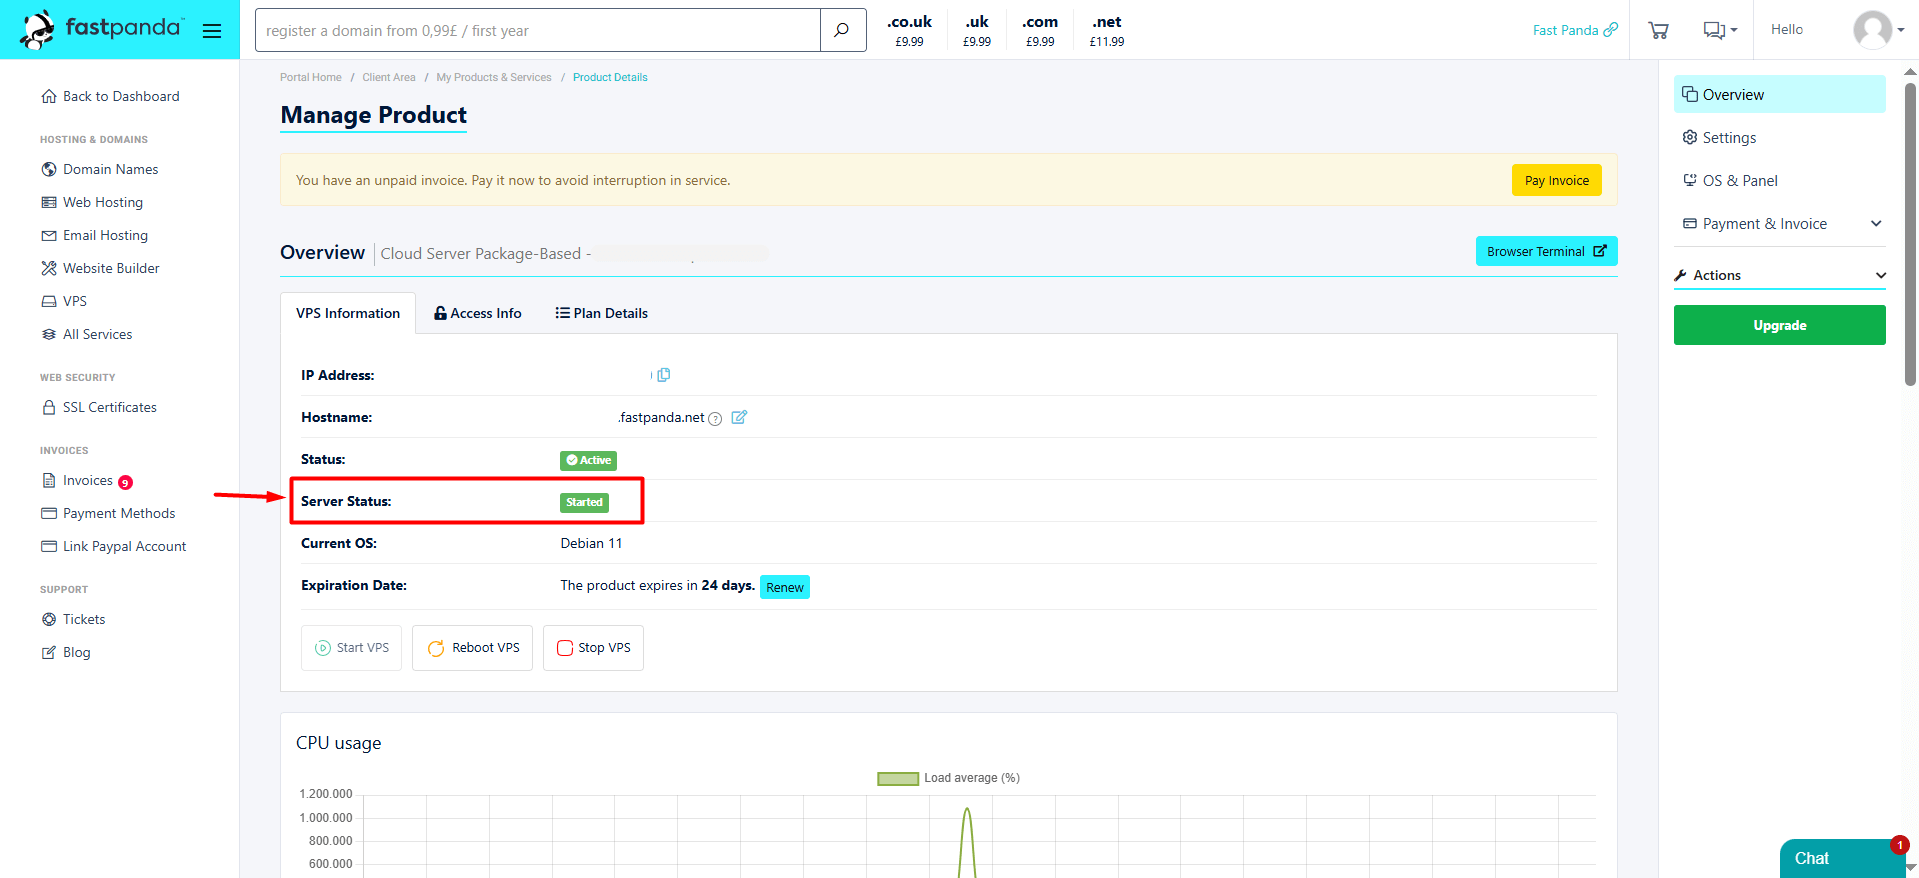Image resolution: width=1919 pixels, height=878 pixels.
Task: Click the Stop VPS button
Action: 593,648
